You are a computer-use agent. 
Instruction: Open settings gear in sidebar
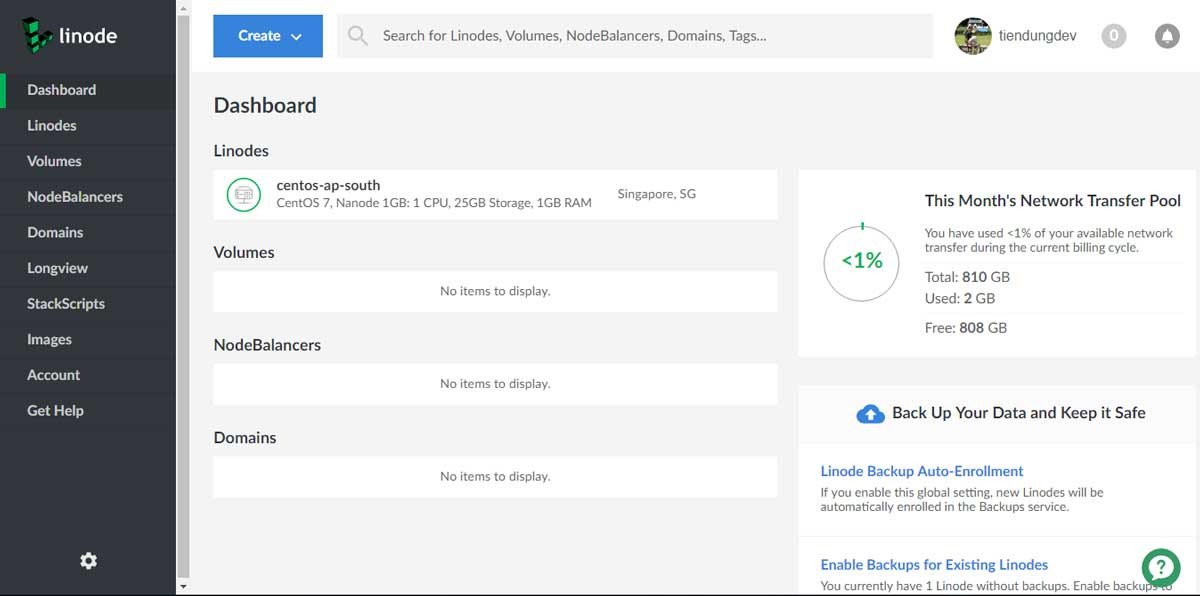pos(88,561)
